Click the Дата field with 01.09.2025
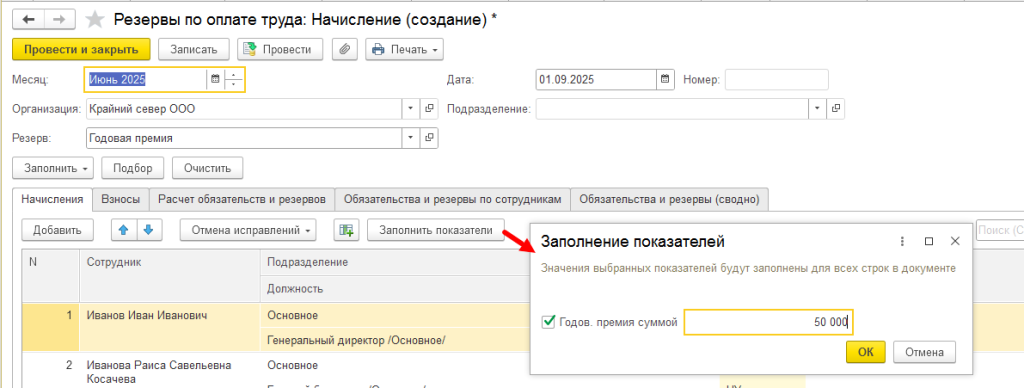This screenshot has height=388, width=1024. point(596,80)
